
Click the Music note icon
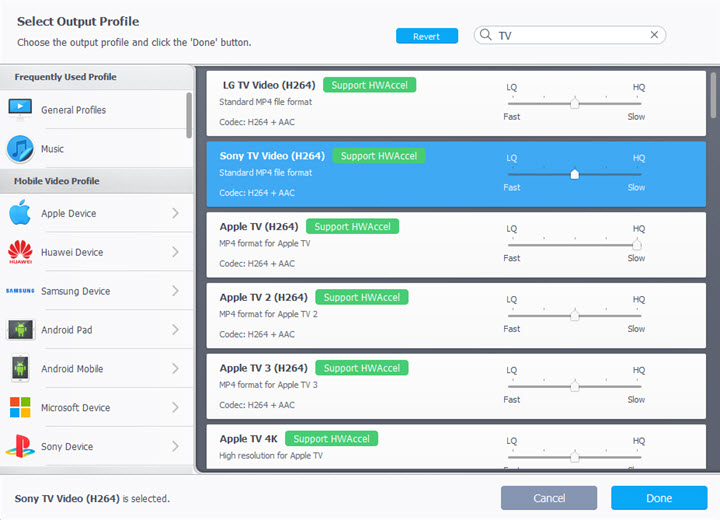(20, 149)
